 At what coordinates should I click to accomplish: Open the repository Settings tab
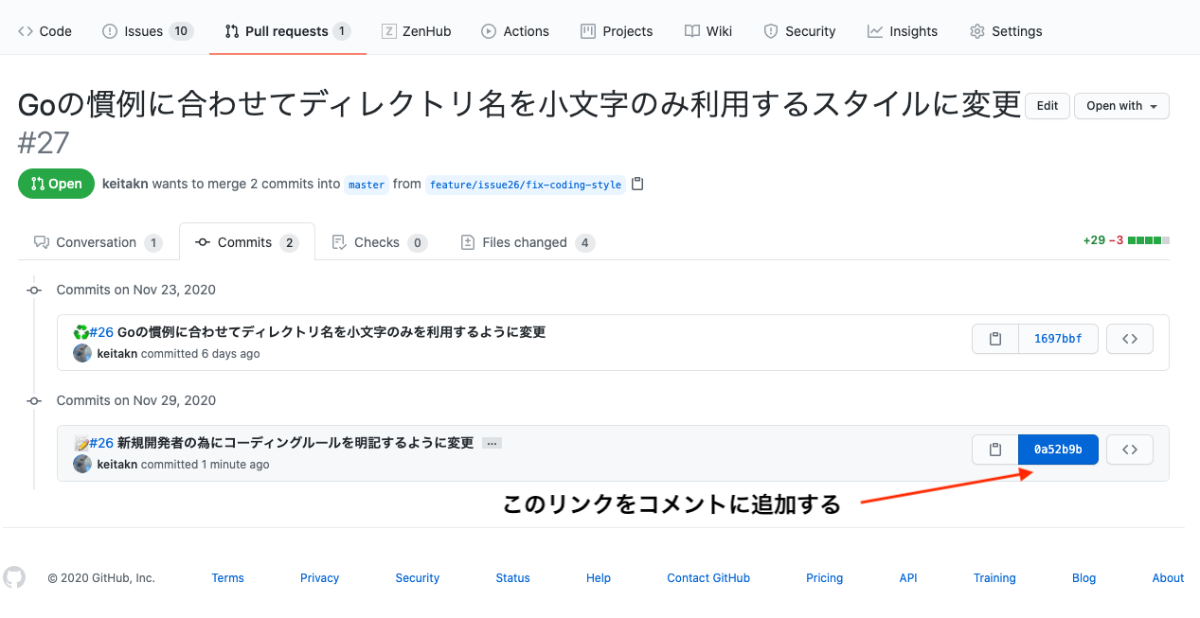pos(1006,31)
